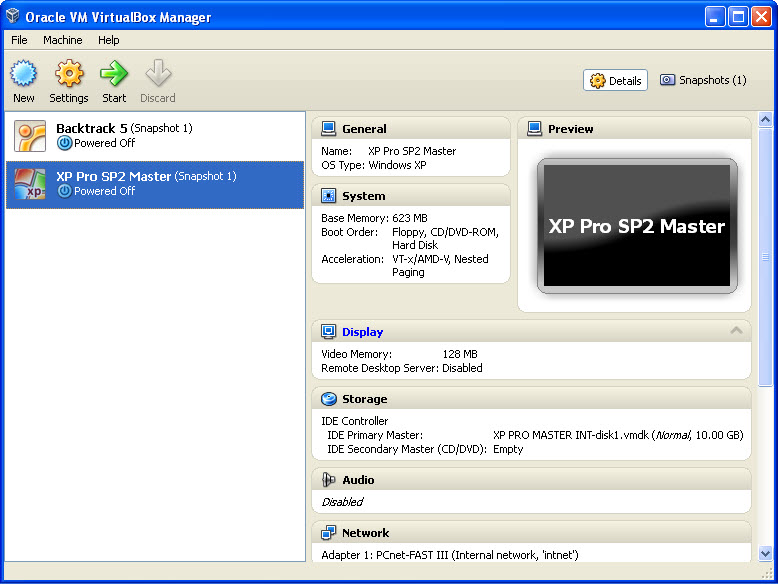
Task: Click the Storage section disk icon
Action: click(x=328, y=399)
